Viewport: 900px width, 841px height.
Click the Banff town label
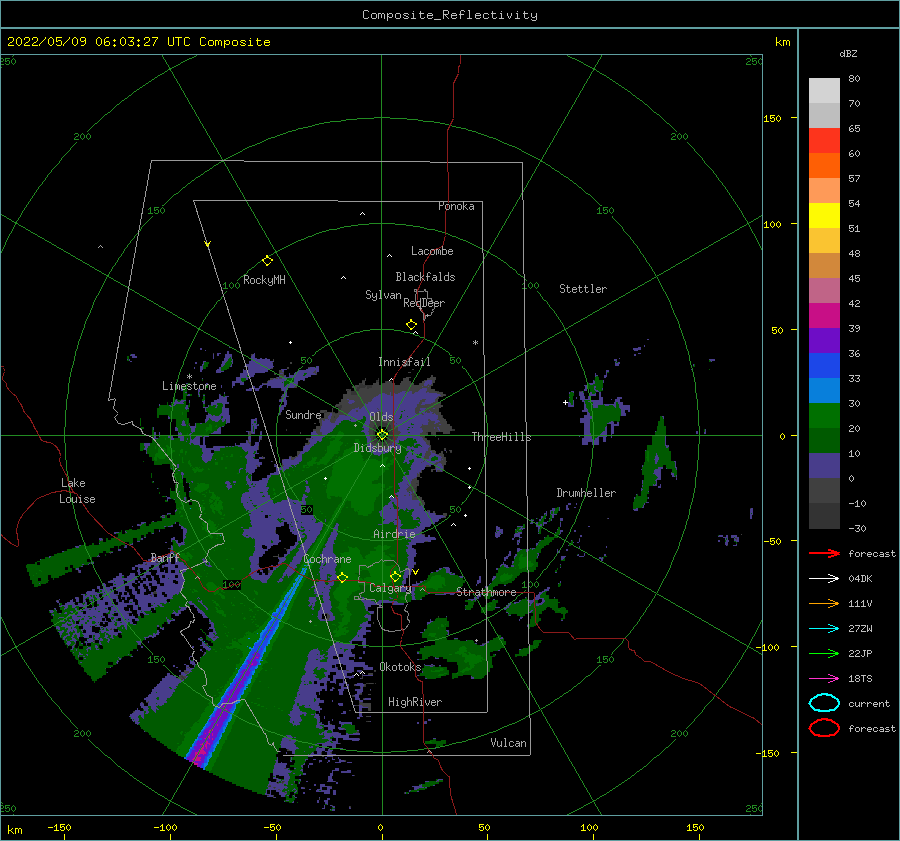[x=165, y=557]
